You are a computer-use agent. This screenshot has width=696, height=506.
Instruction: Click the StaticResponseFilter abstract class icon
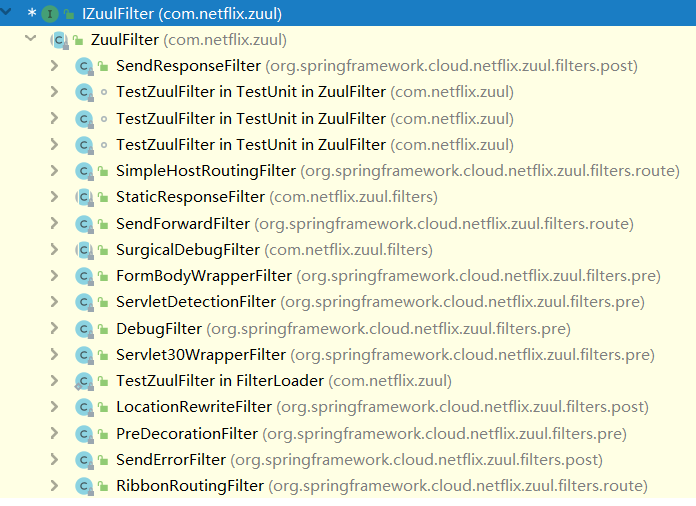pyautogui.click(x=84, y=198)
